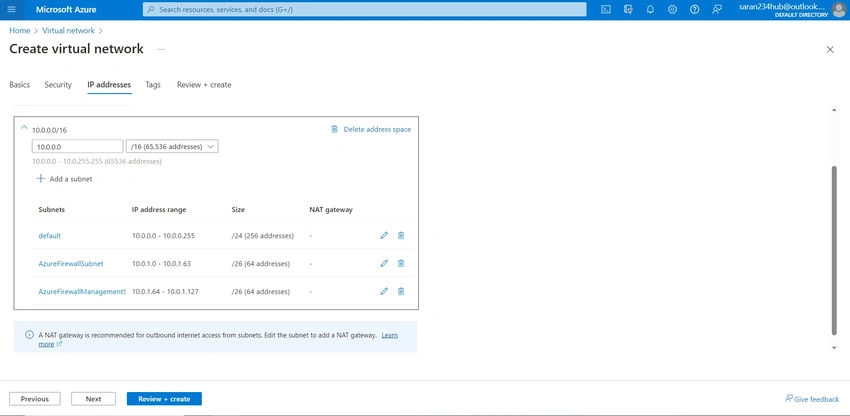This screenshot has height=416, width=850.
Task: Open the AzureFirewallManagementSubnet link
Action: (x=82, y=291)
